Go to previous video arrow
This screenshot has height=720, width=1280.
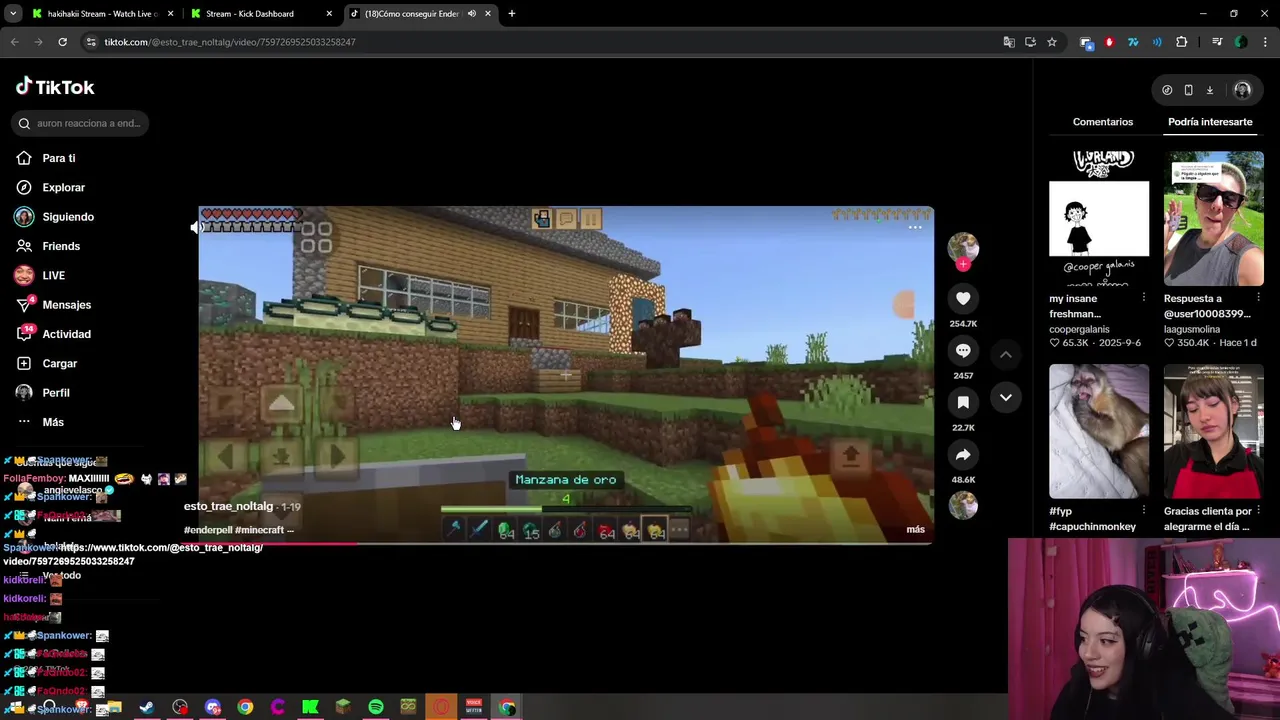click(1006, 354)
